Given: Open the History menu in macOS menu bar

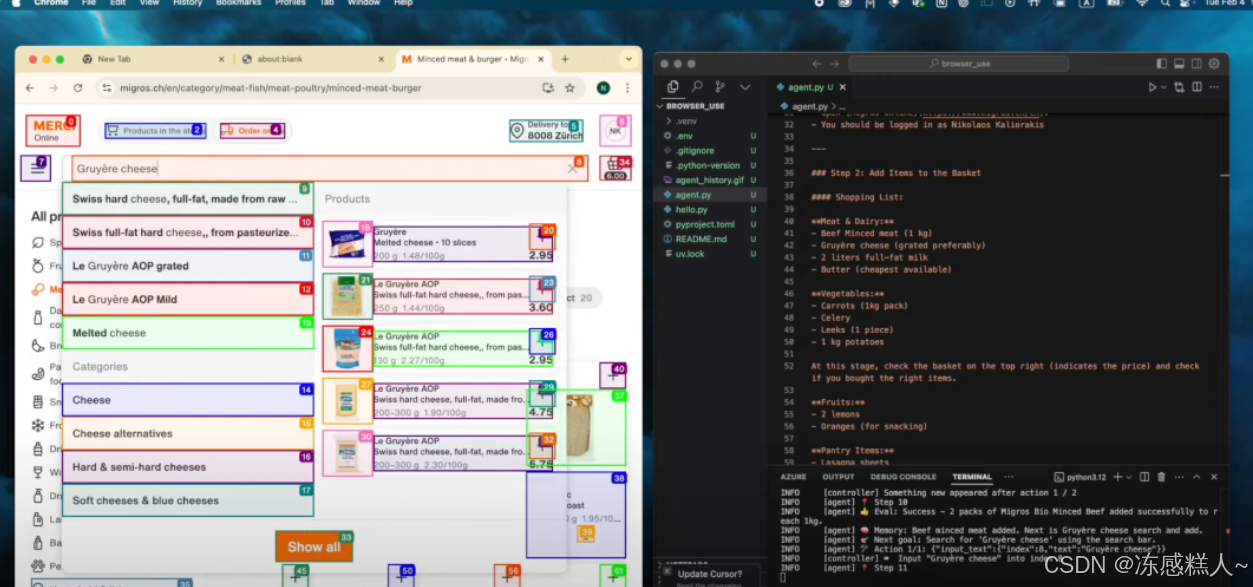Looking at the screenshot, I should [x=187, y=3].
